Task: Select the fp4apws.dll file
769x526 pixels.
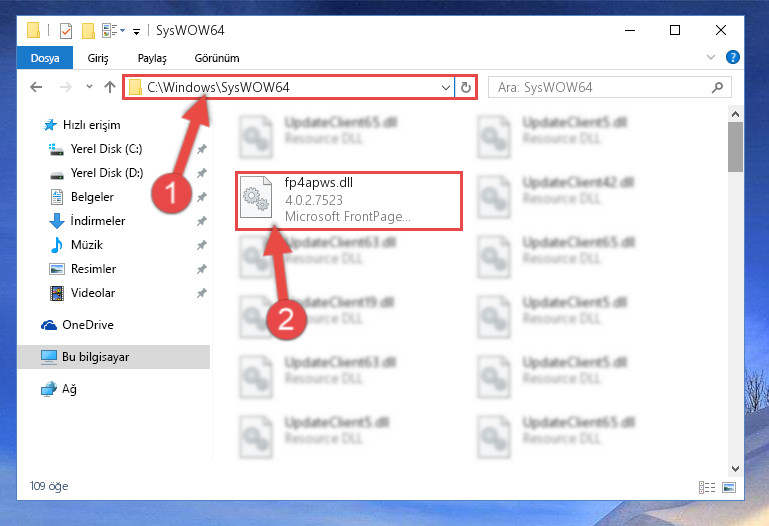Action: [349, 201]
